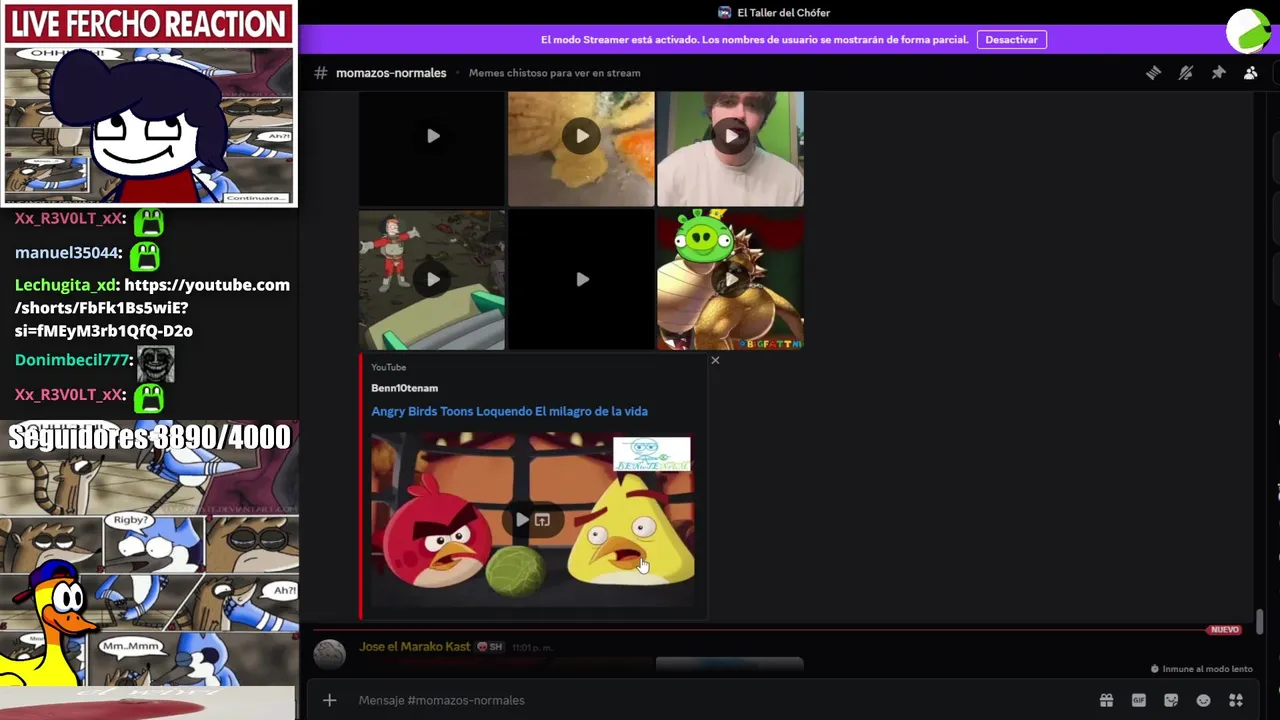Play the top-left black video thumbnail
Viewport: 1280px width, 720px height.
click(433, 136)
